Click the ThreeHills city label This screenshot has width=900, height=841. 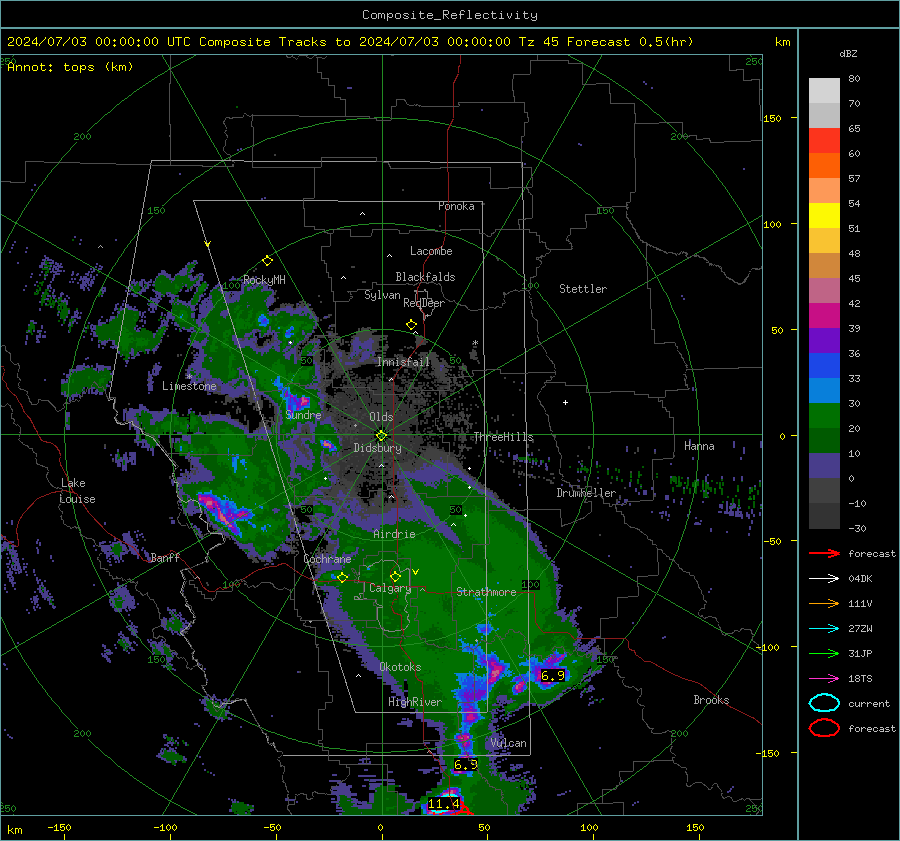[x=503, y=437]
